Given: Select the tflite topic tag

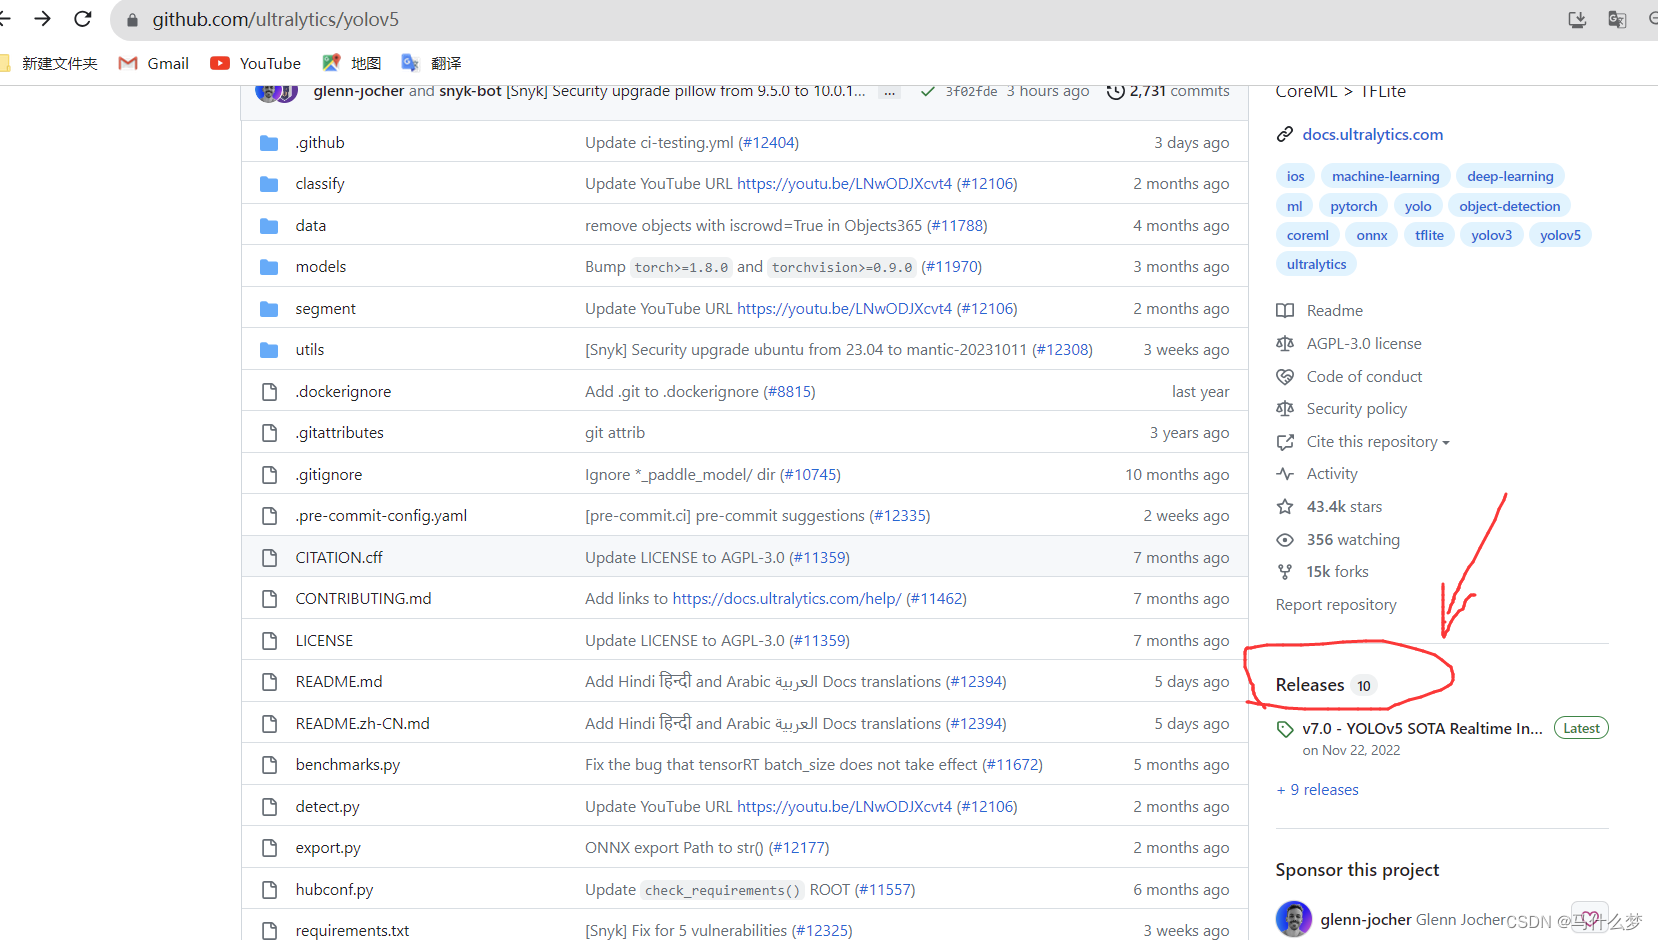Looking at the screenshot, I should click(x=1429, y=235).
